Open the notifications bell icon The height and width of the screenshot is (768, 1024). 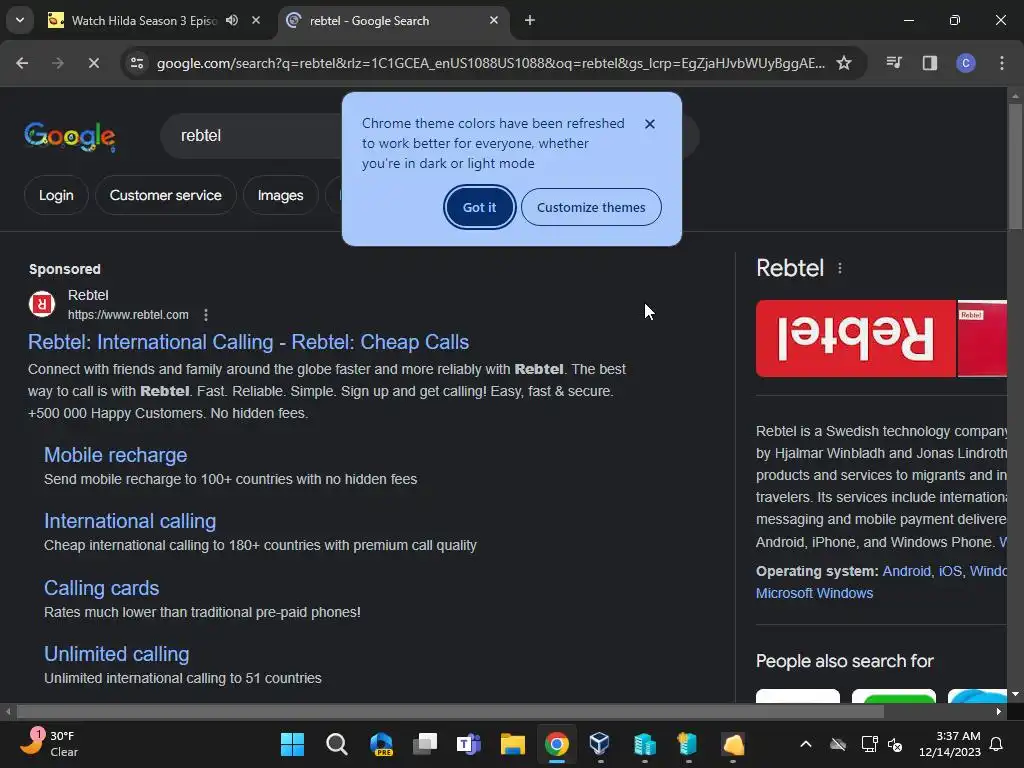point(997,744)
